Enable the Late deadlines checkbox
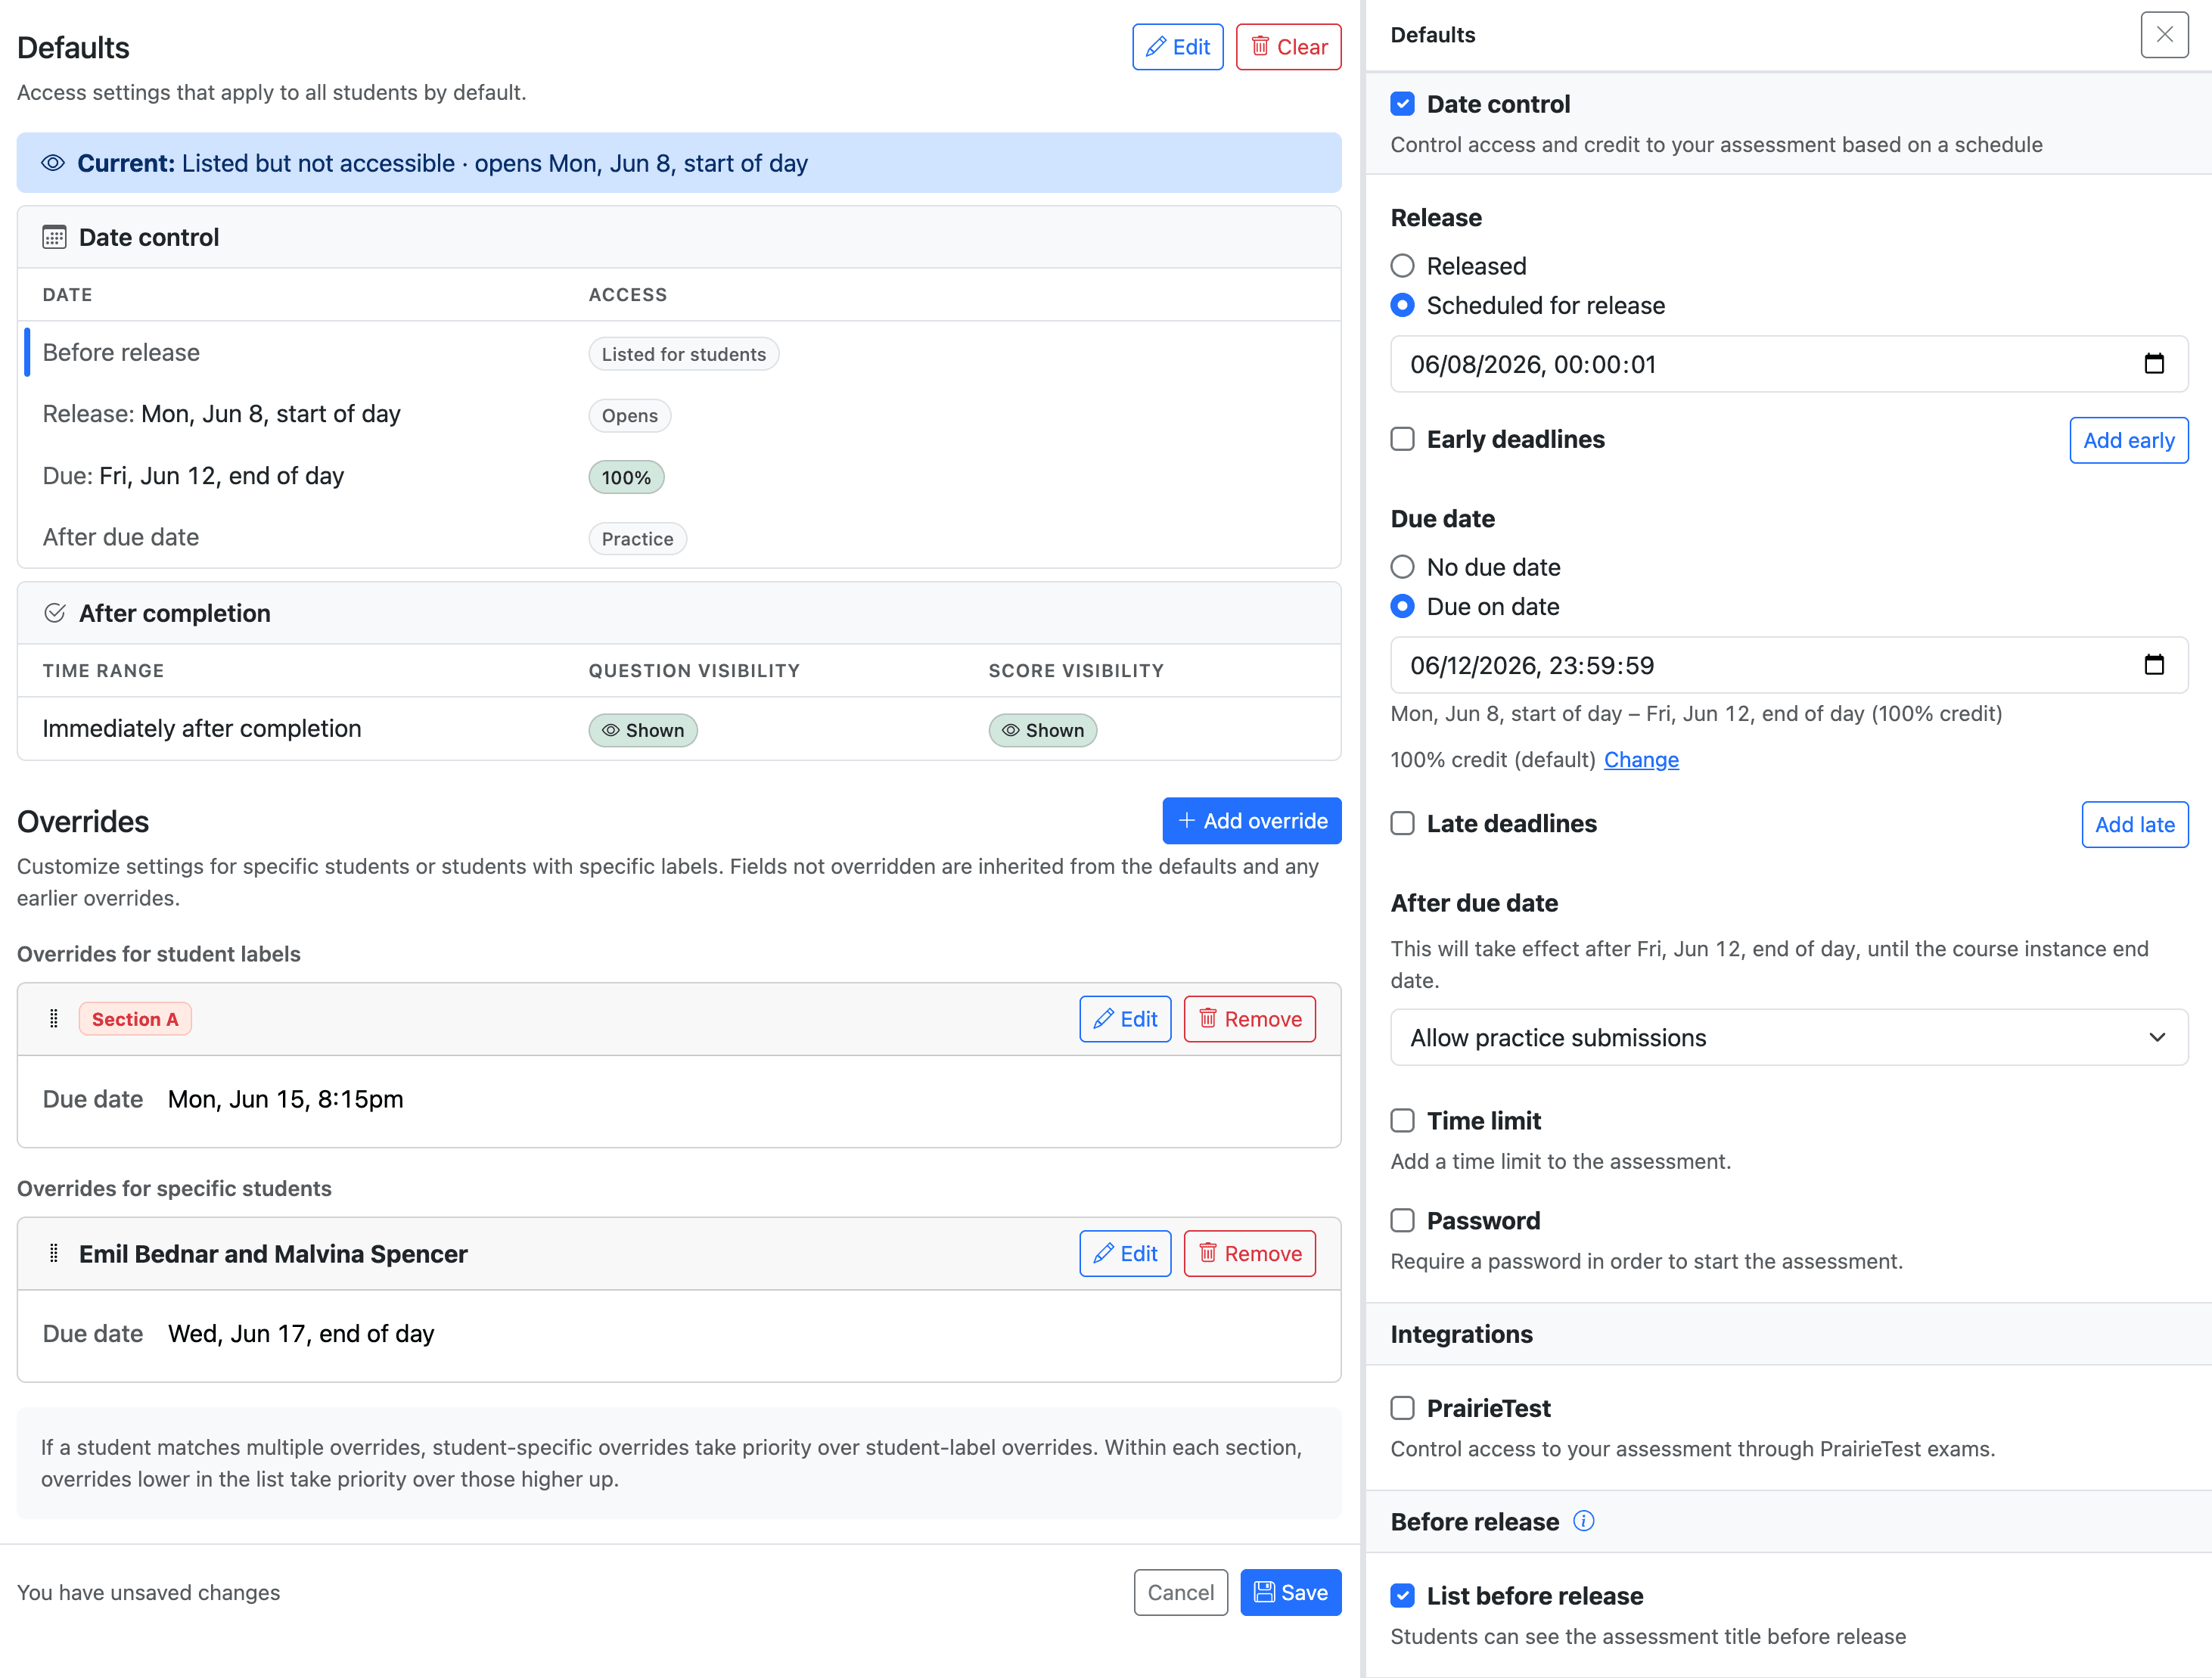 click(1402, 823)
